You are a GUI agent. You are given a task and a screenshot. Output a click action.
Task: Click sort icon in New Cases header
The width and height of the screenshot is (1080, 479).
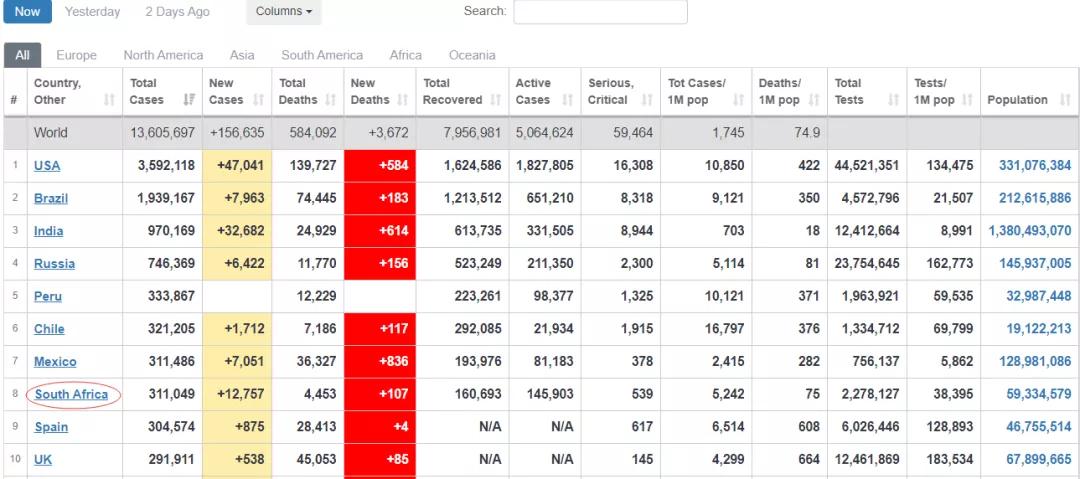(259, 100)
